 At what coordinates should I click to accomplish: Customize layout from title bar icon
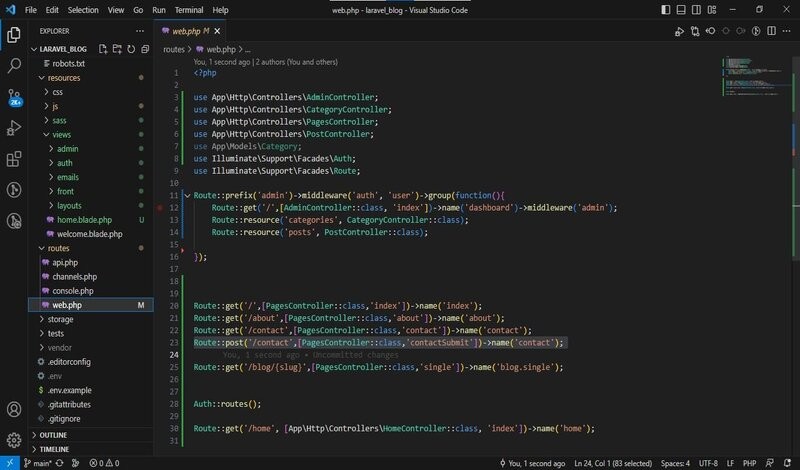click(712, 10)
